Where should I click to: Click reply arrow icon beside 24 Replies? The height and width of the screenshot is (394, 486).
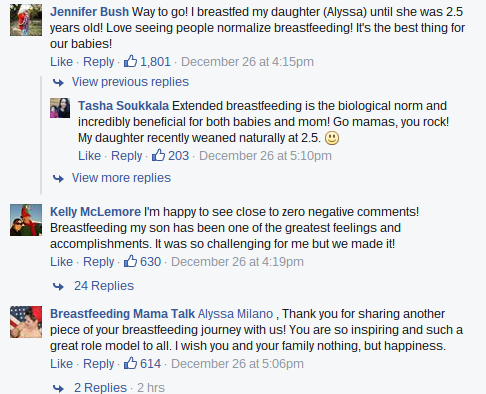pyautogui.click(x=58, y=286)
